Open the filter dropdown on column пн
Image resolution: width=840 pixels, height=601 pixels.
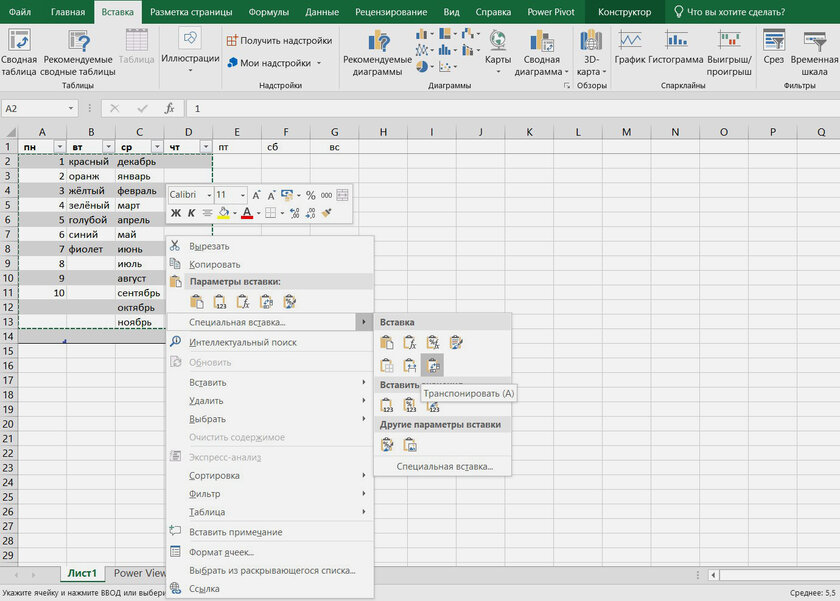(x=59, y=146)
